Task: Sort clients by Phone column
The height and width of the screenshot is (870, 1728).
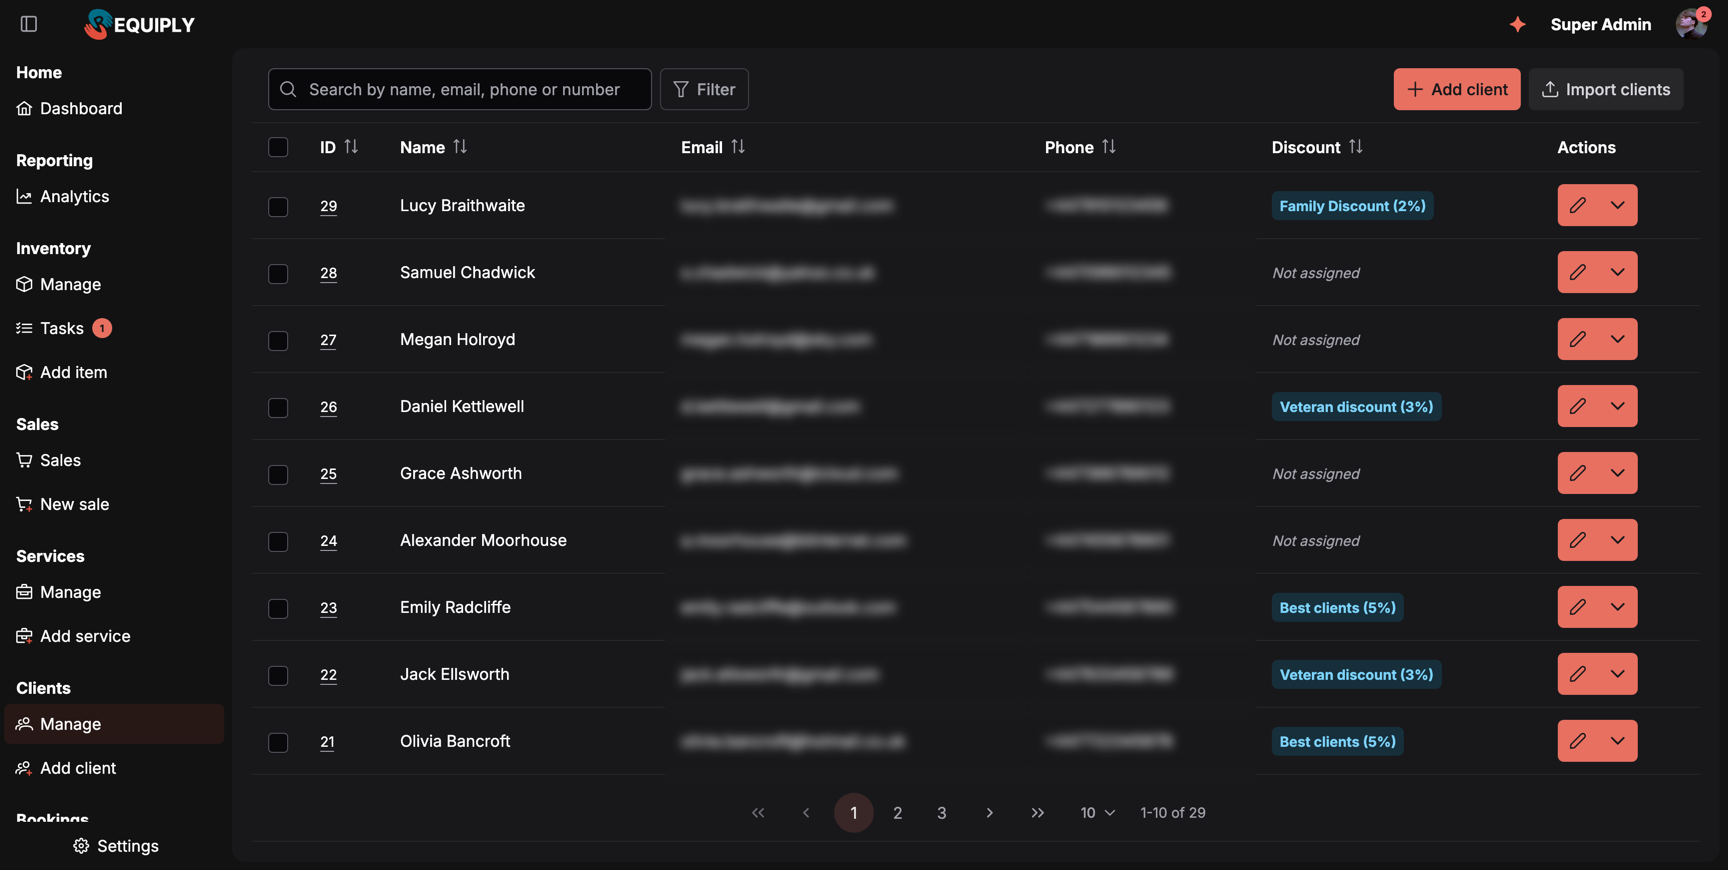Action: [x=1109, y=147]
